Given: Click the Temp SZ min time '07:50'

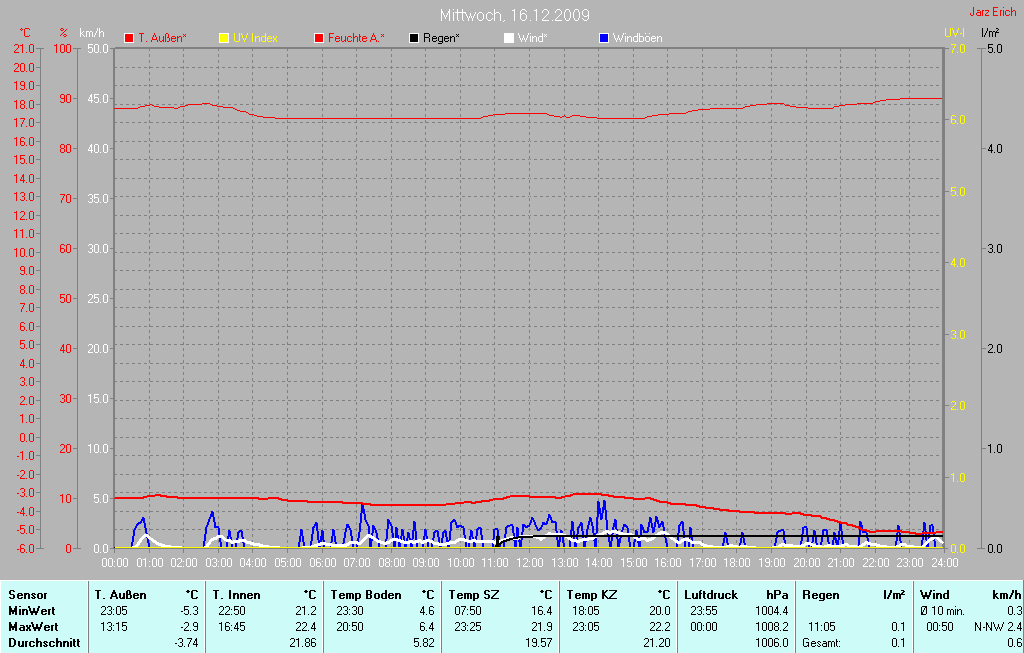Looking at the screenshot, I should [468, 611].
